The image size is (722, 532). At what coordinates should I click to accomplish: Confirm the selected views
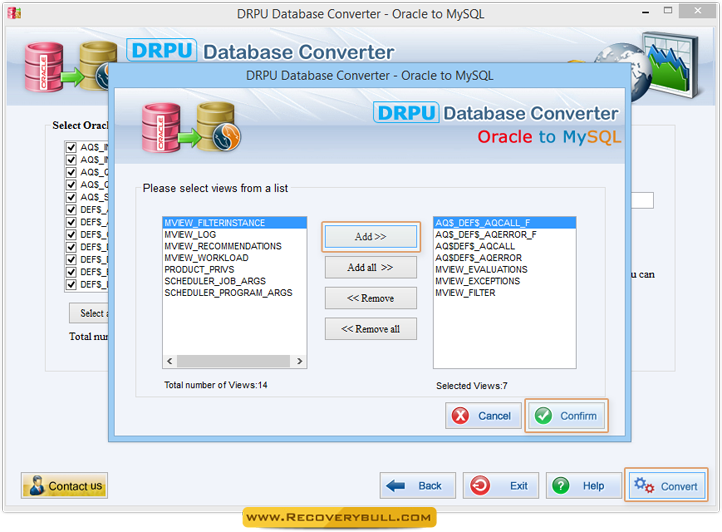coord(566,415)
